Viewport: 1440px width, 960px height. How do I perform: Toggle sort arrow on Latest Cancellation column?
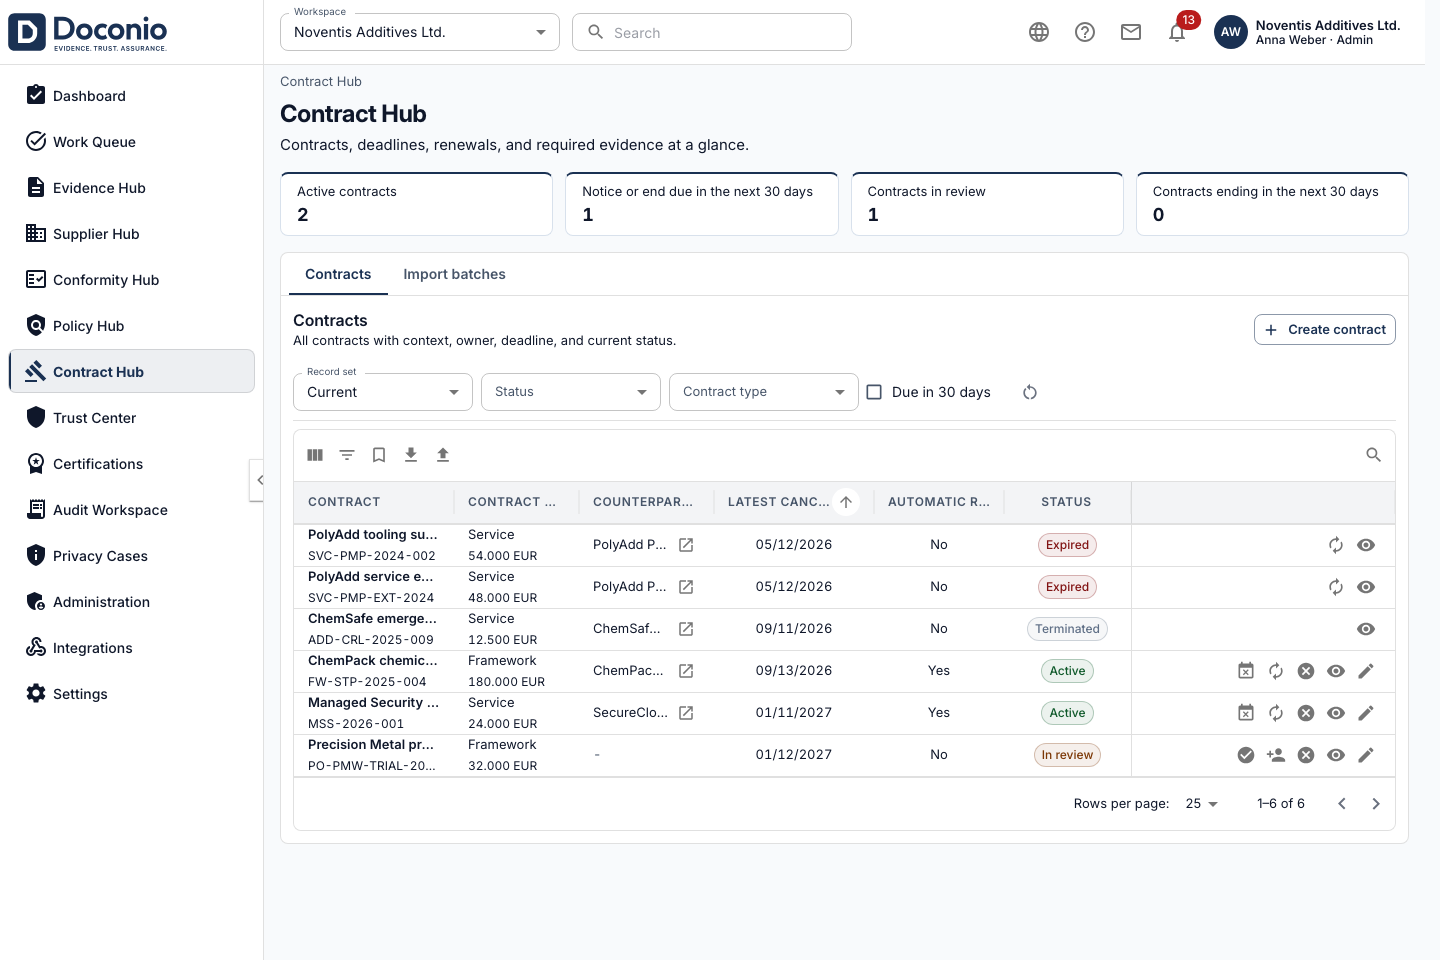[846, 502]
